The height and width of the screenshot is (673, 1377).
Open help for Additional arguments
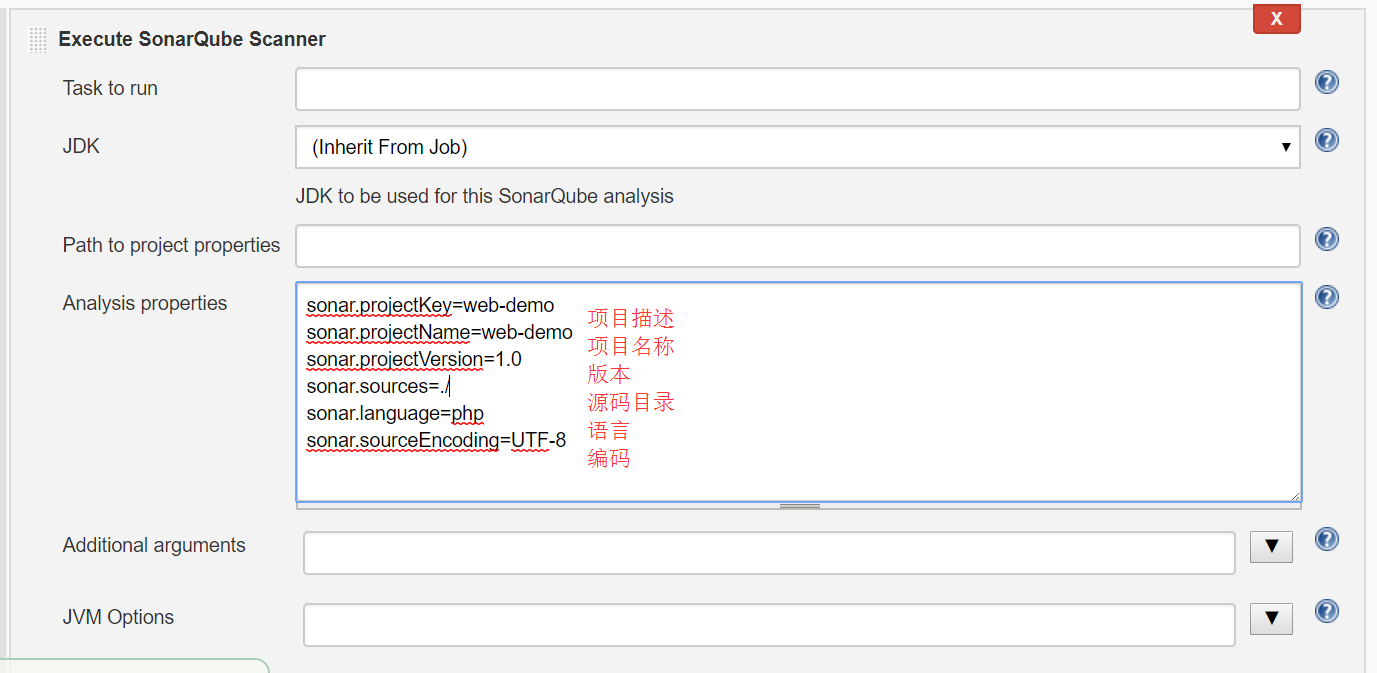click(1327, 539)
